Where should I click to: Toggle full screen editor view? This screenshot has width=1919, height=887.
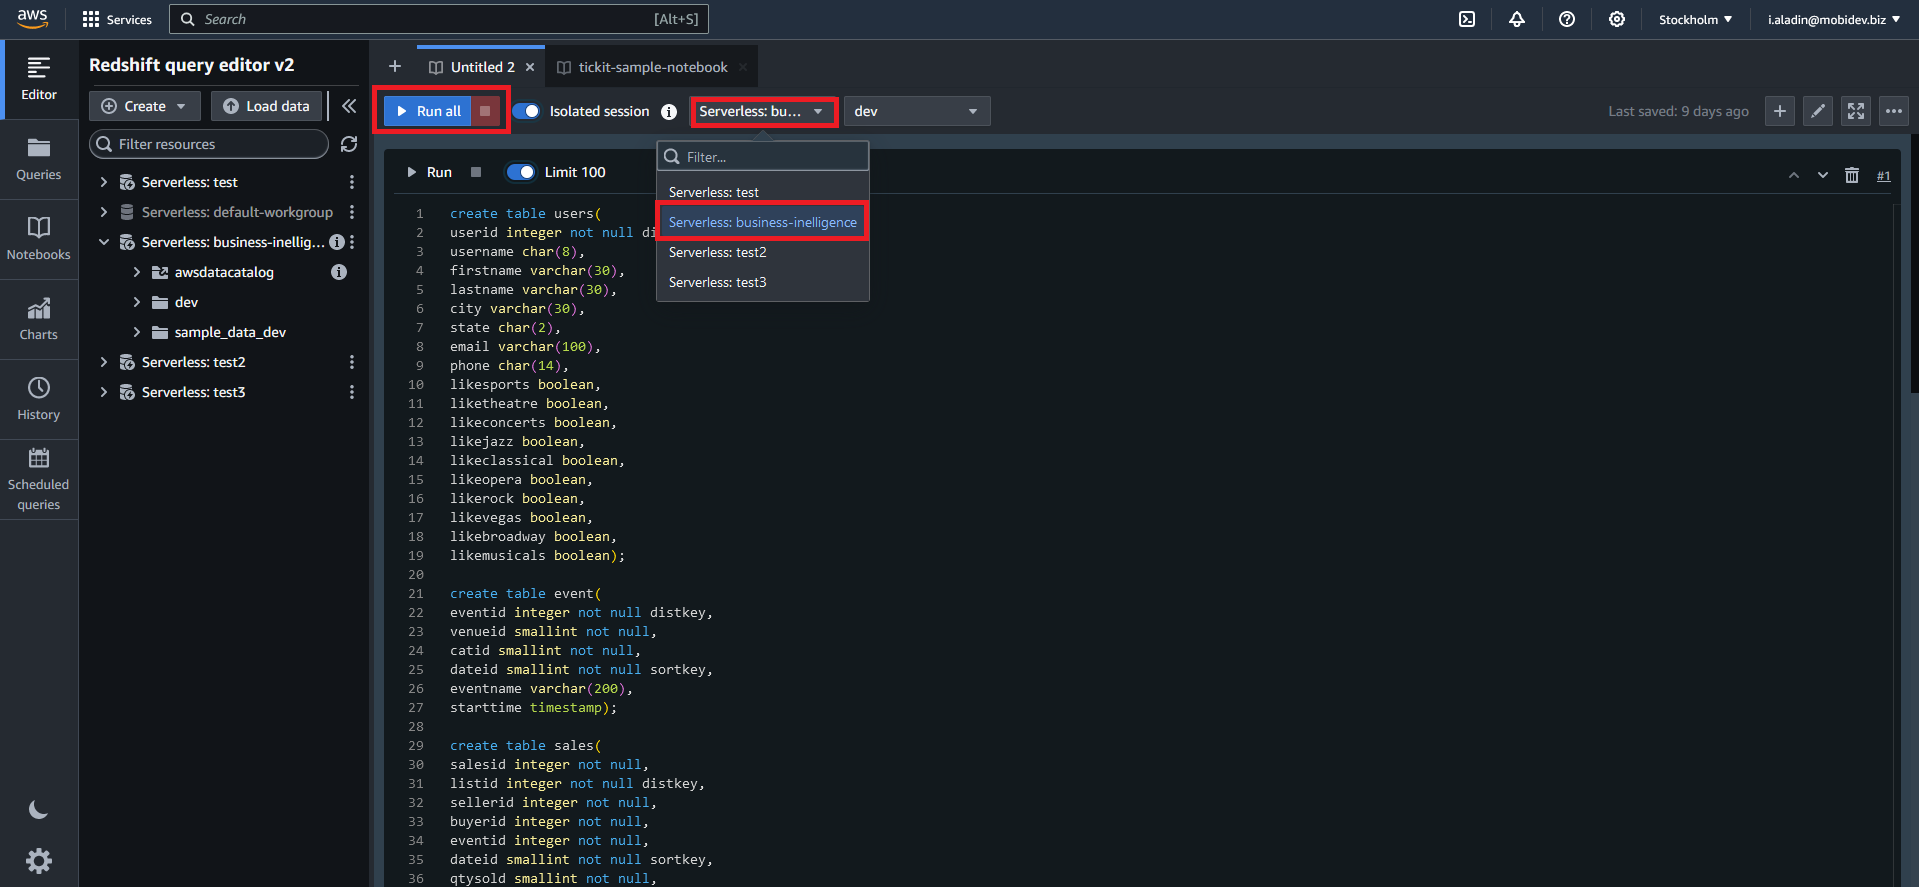pos(1856,111)
